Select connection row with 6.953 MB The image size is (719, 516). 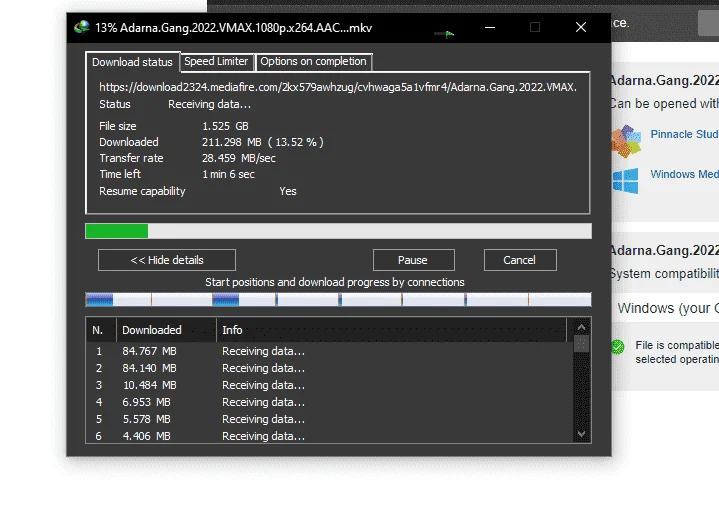pos(329,402)
